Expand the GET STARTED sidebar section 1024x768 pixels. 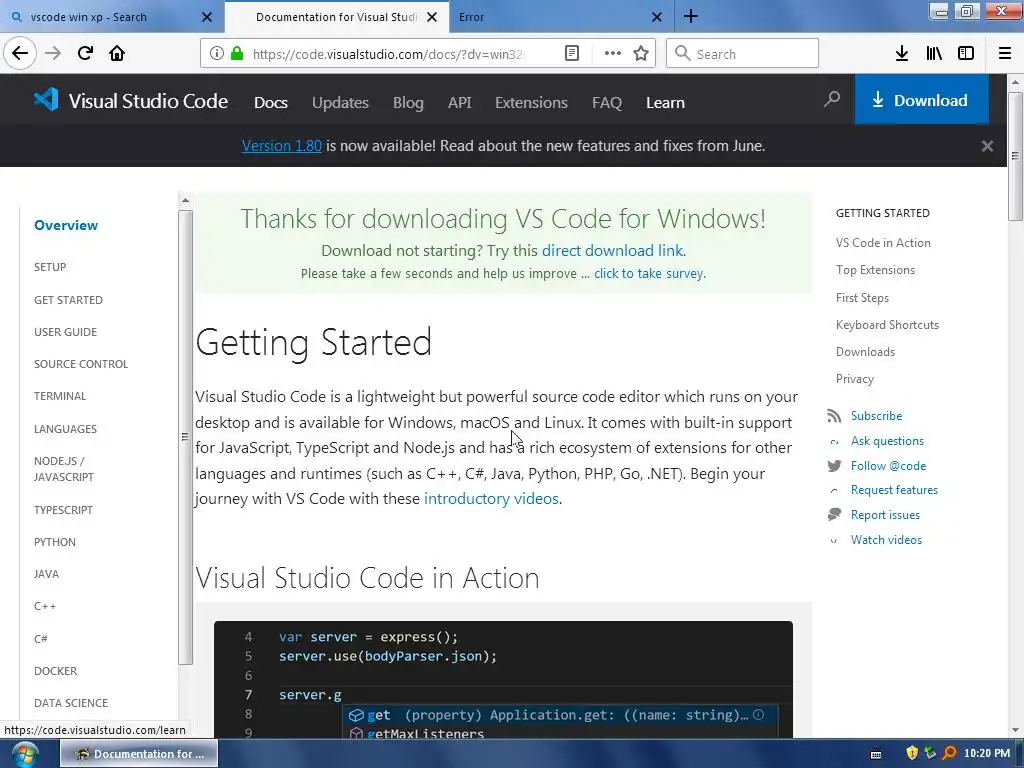pyautogui.click(x=69, y=300)
